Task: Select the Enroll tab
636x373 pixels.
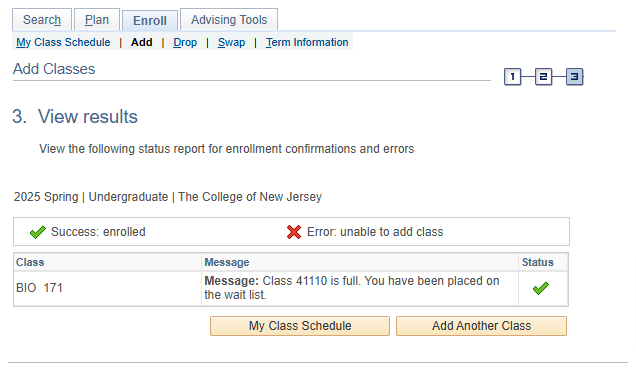Action: 150,20
